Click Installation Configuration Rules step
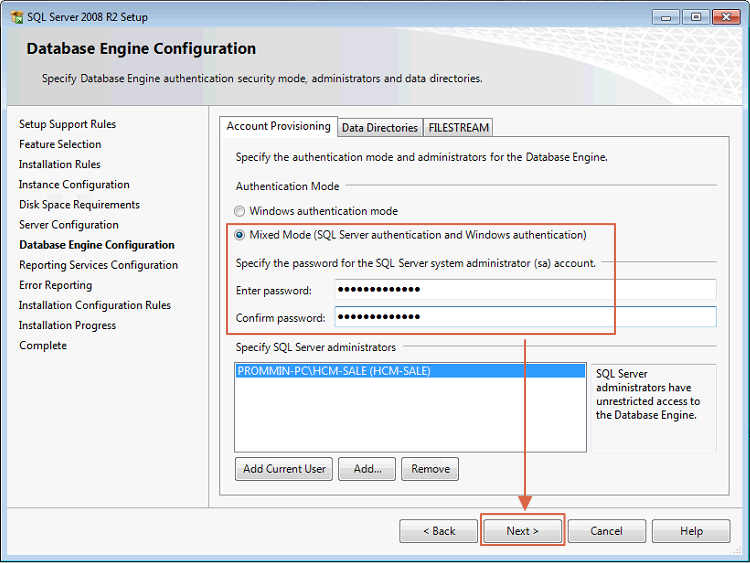Screen dimensions: 750x563 95,305
